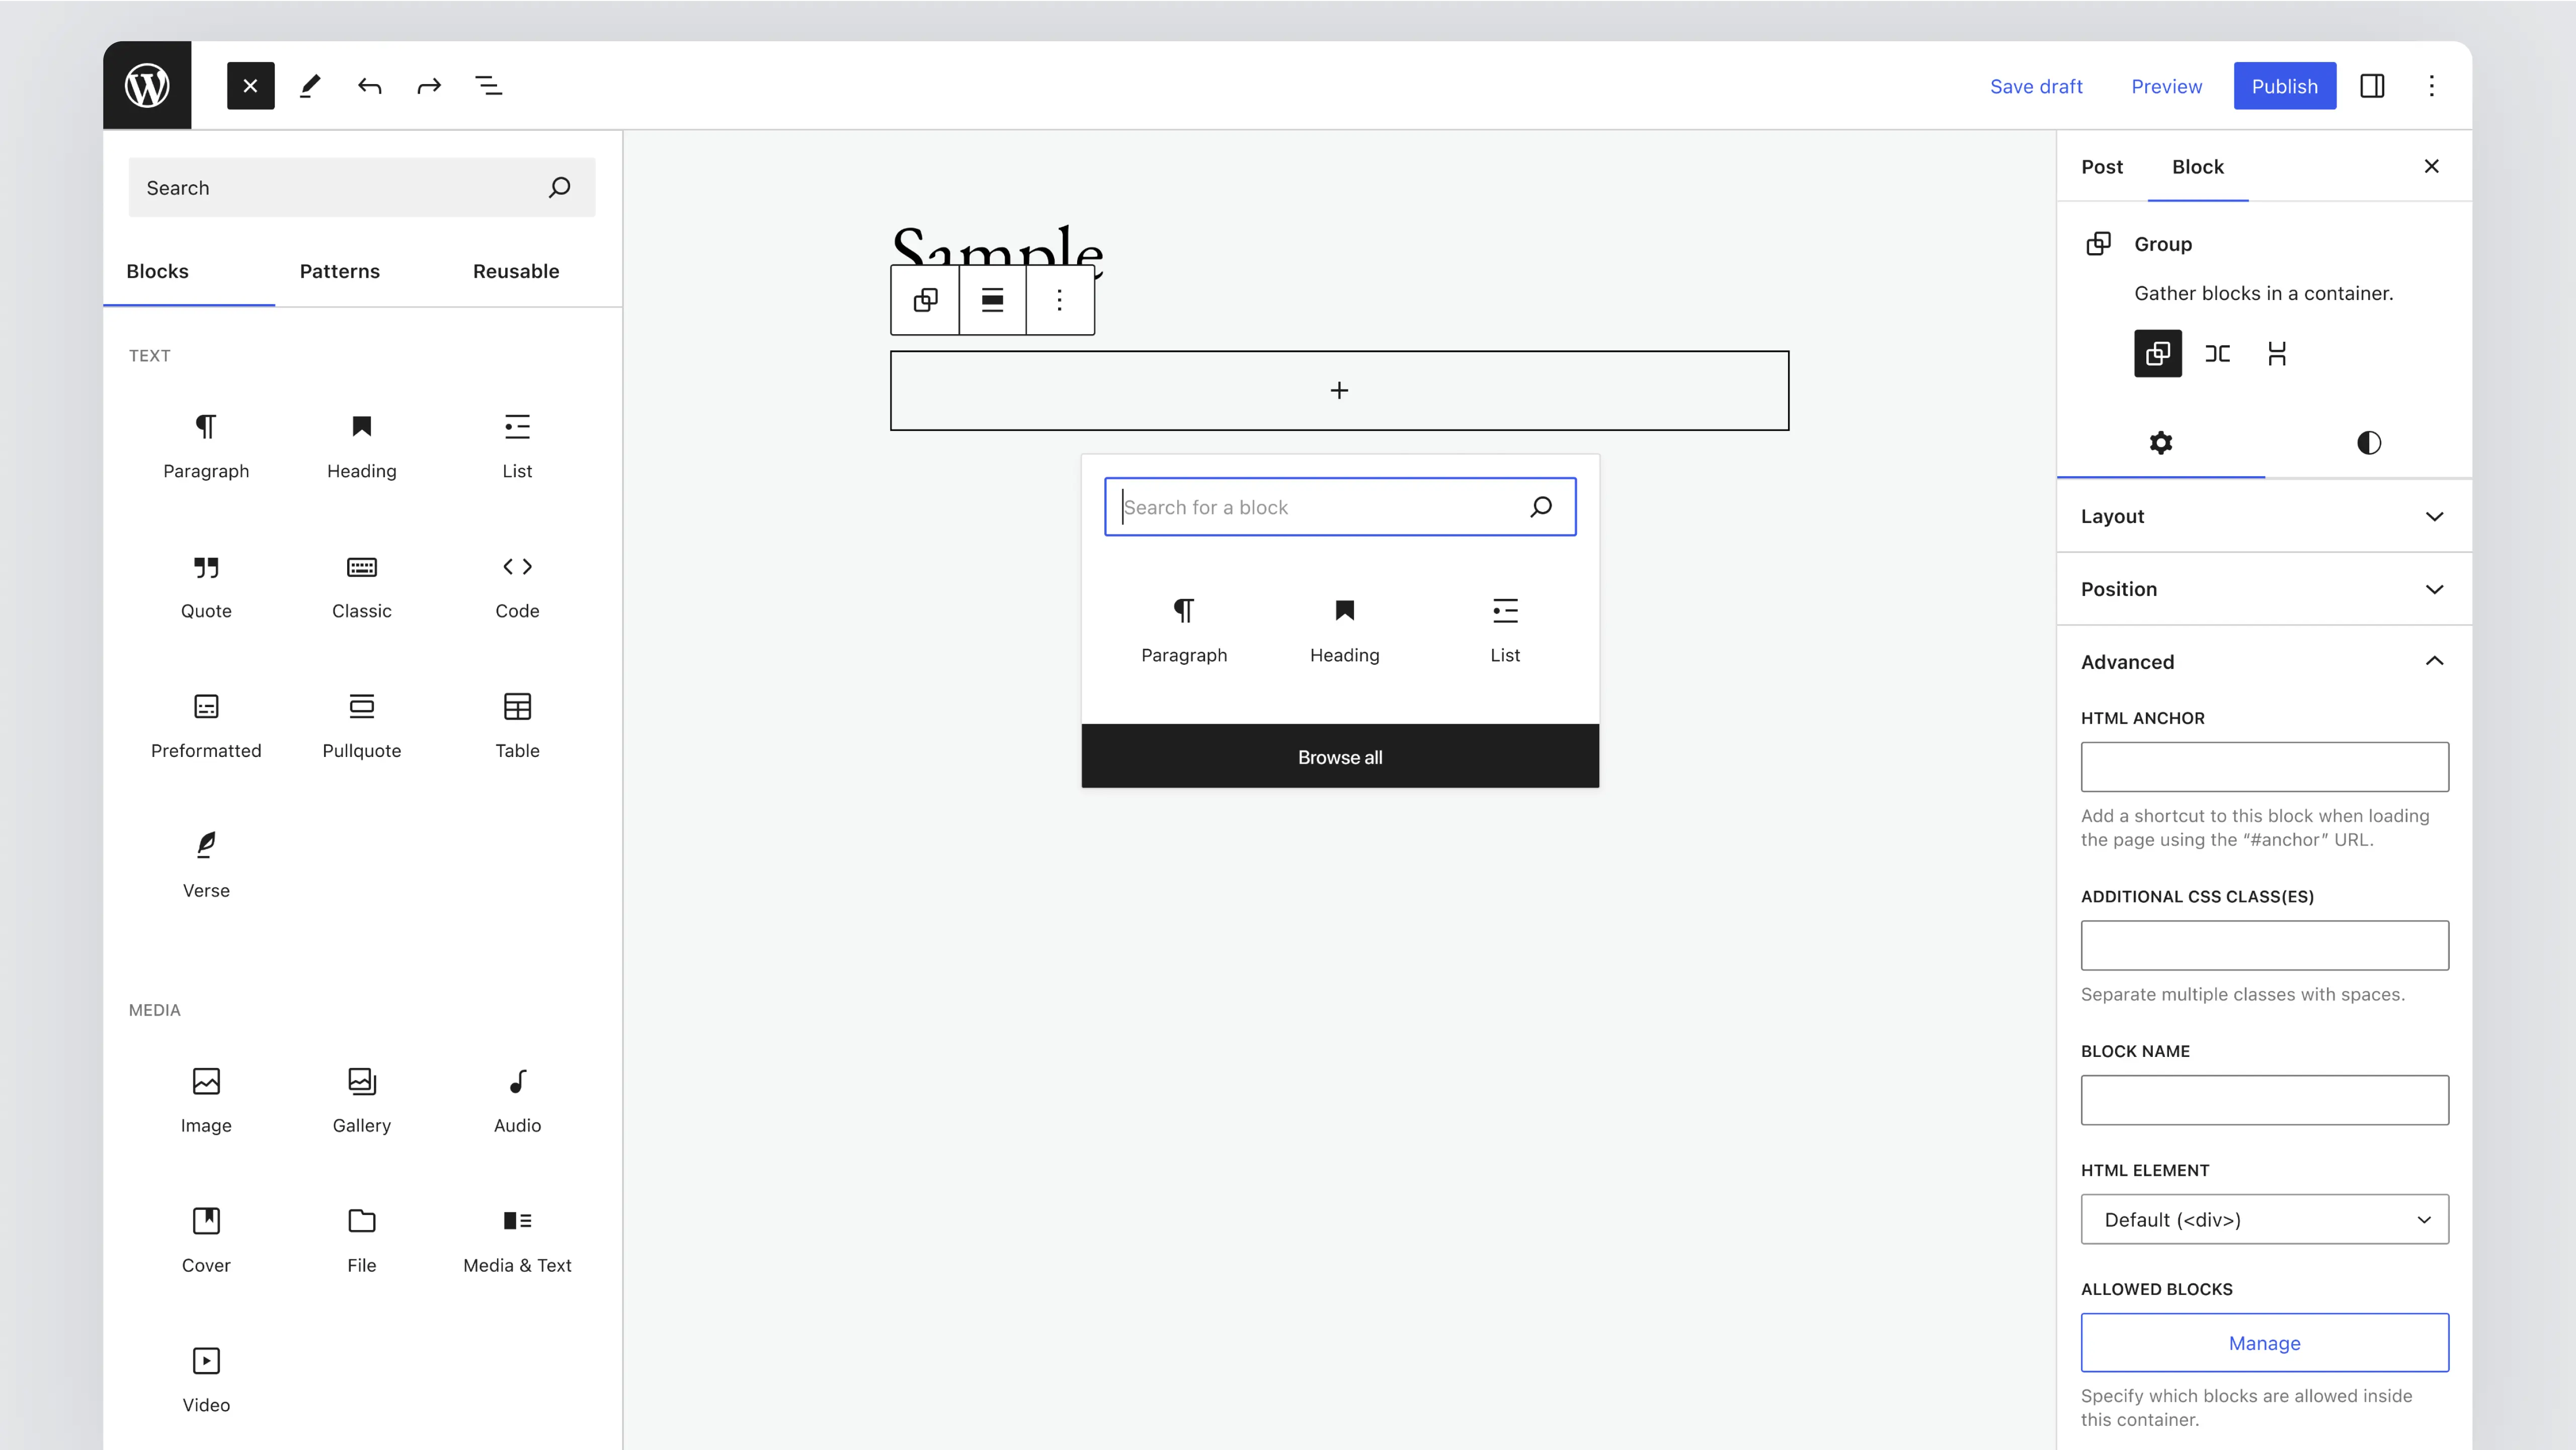Switch to the Patterns tab
Screen dimensions: 2576x1450
339,271
